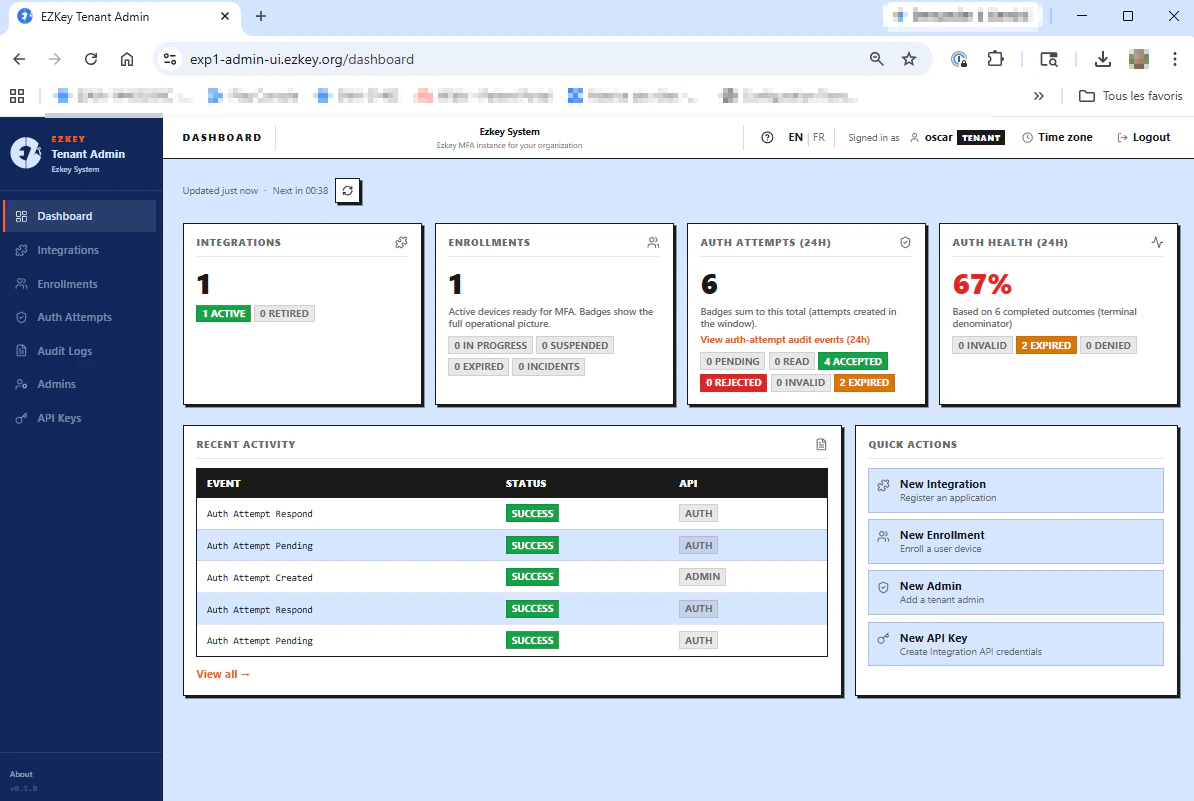This screenshot has height=801, width=1194.
Task: Open the API Keys sidebar menu item
Action: pyautogui.click(x=80, y=418)
